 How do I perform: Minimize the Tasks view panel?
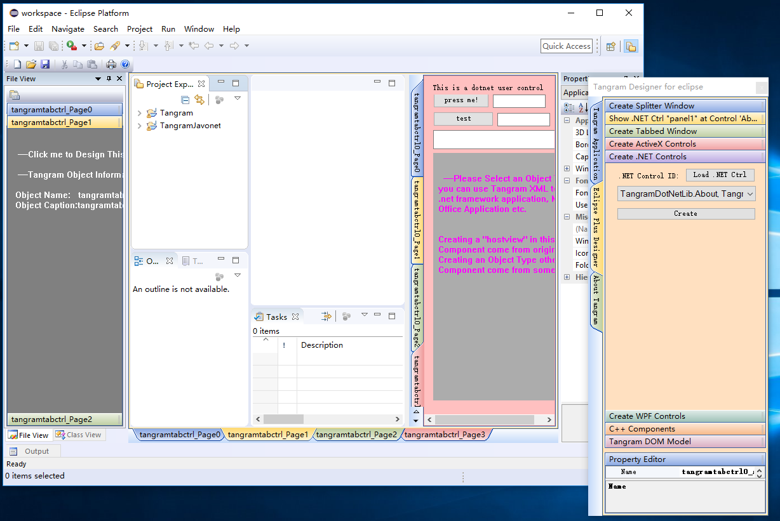click(x=378, y=315)
